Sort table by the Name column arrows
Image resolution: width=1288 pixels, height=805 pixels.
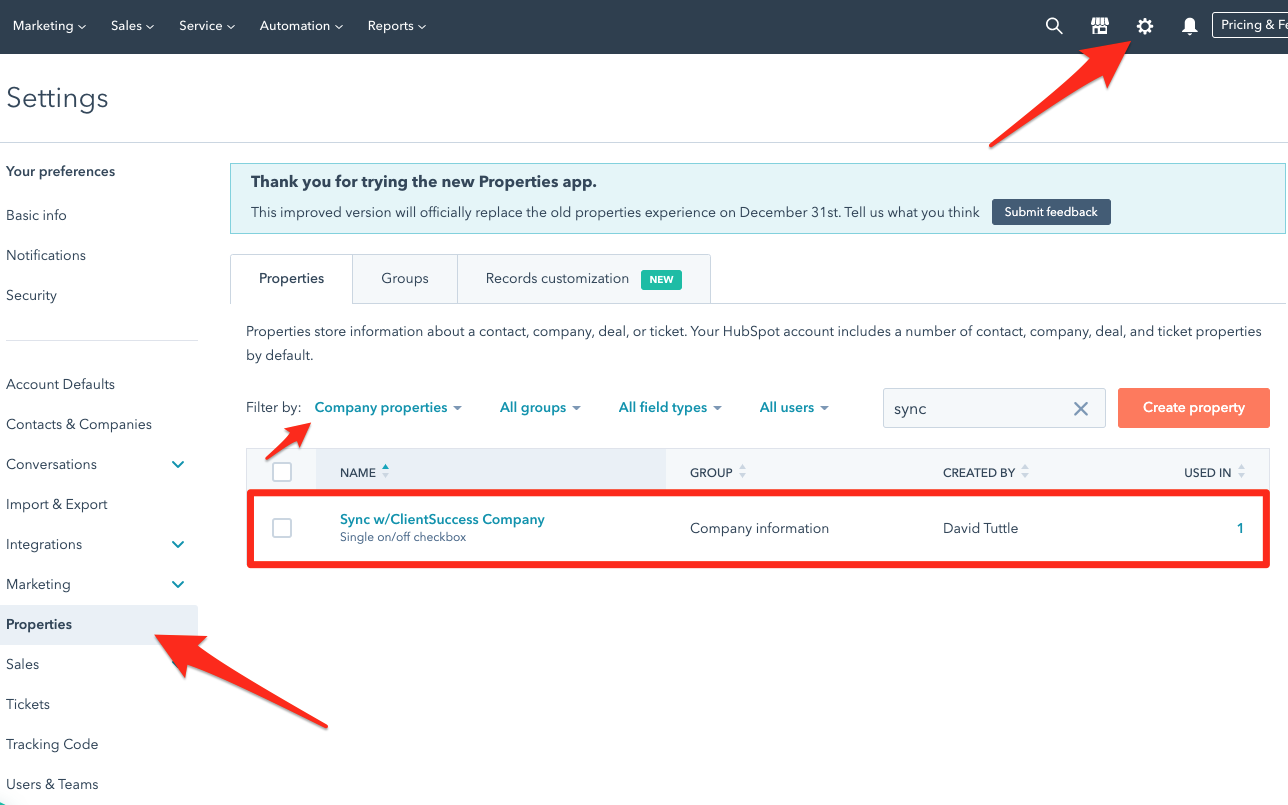click(386, 471)
